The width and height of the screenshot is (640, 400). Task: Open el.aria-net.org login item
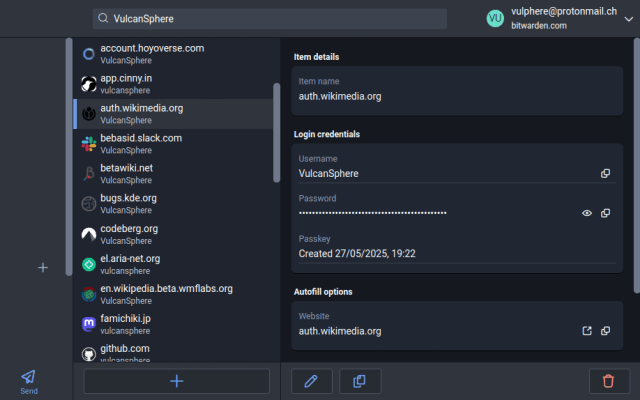tap(173, 264)
